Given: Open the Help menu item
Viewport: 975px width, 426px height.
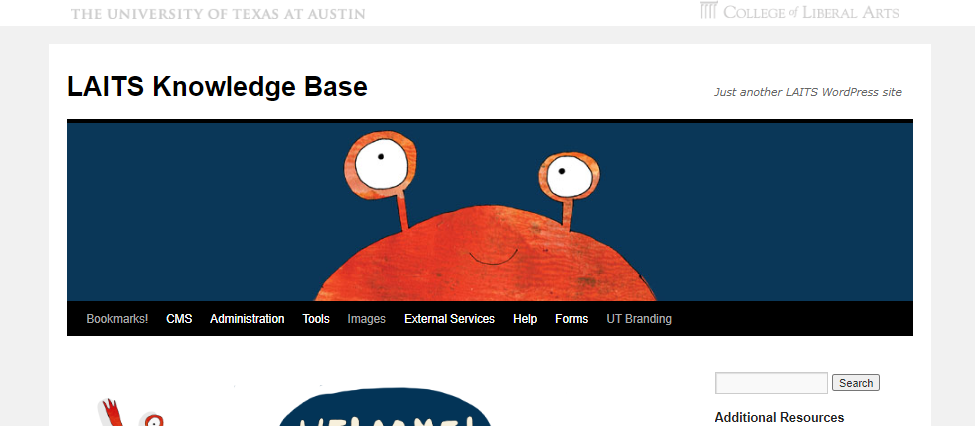Looking at the screenshot, I should point(525,318).
